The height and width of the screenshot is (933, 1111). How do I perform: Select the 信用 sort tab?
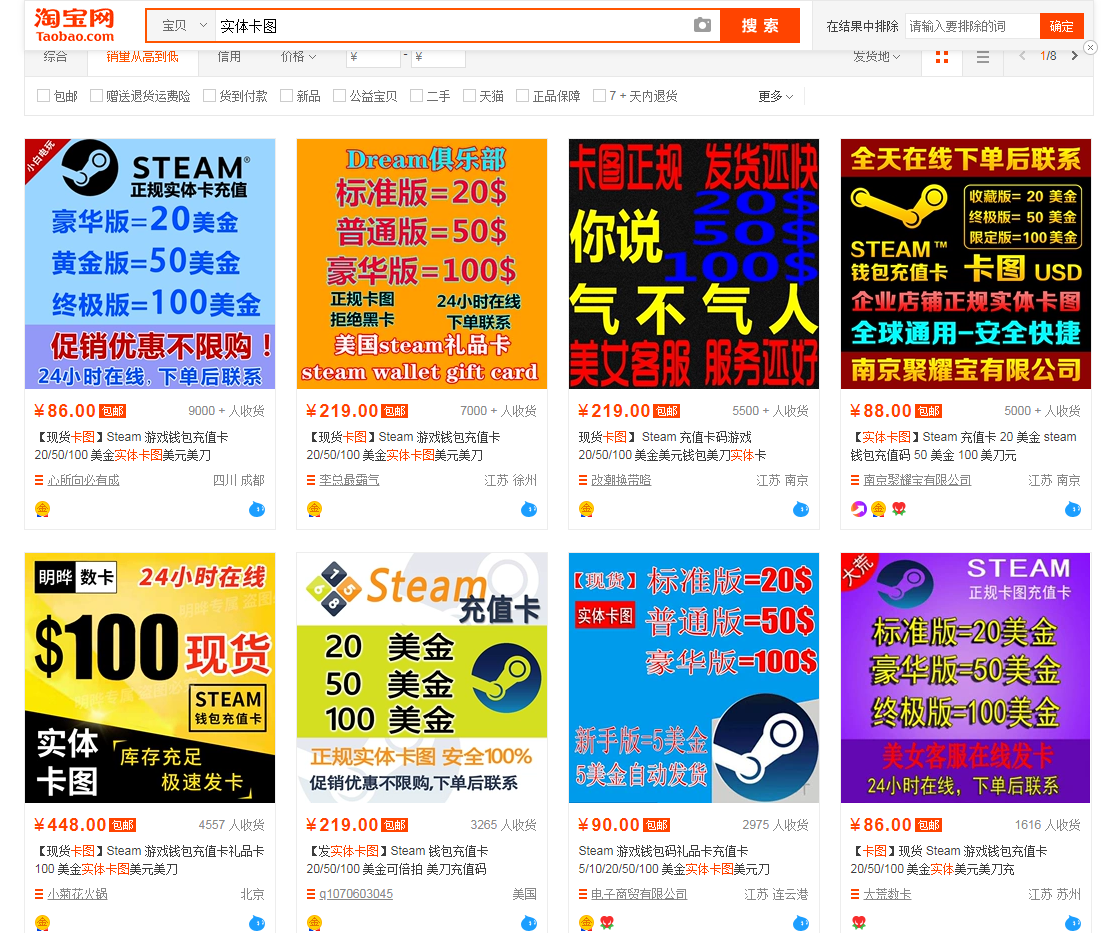pyautogui.click(x=229, y=57)
